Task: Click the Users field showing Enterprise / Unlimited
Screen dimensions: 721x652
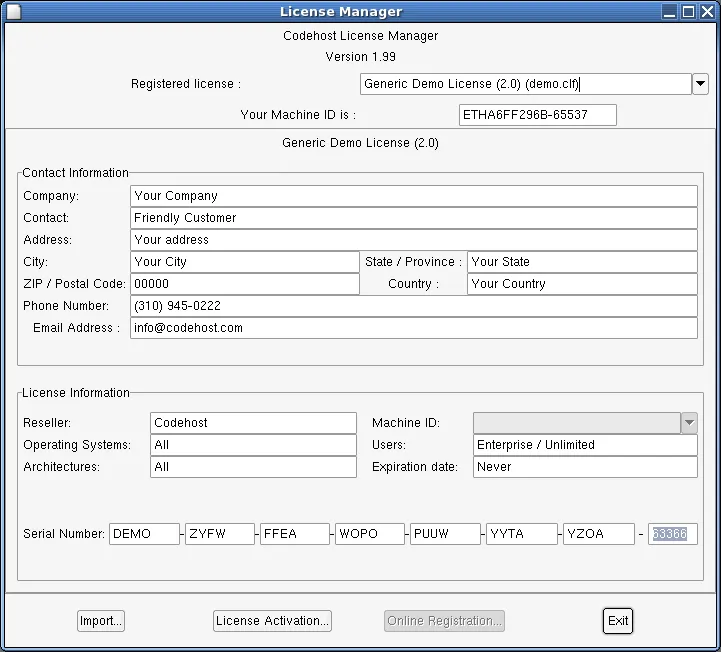Action: pos(585,445)
